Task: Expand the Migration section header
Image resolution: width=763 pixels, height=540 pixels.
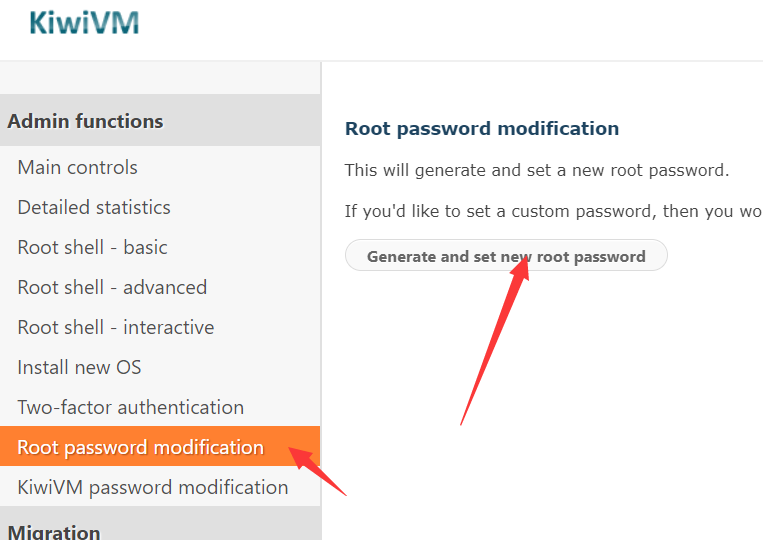Action: pyautogui.click(x=54, y=531)
